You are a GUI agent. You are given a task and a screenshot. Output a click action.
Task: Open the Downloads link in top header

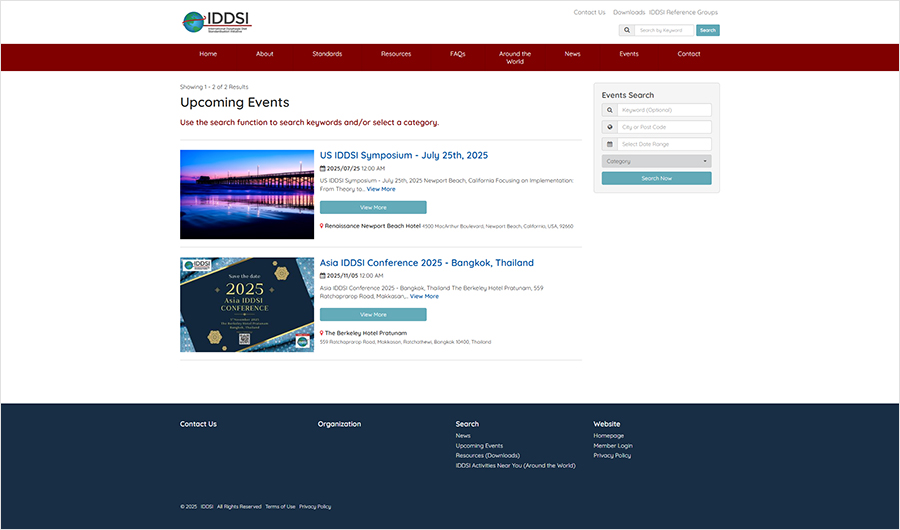pyautogui.click(x=629, y=12)
